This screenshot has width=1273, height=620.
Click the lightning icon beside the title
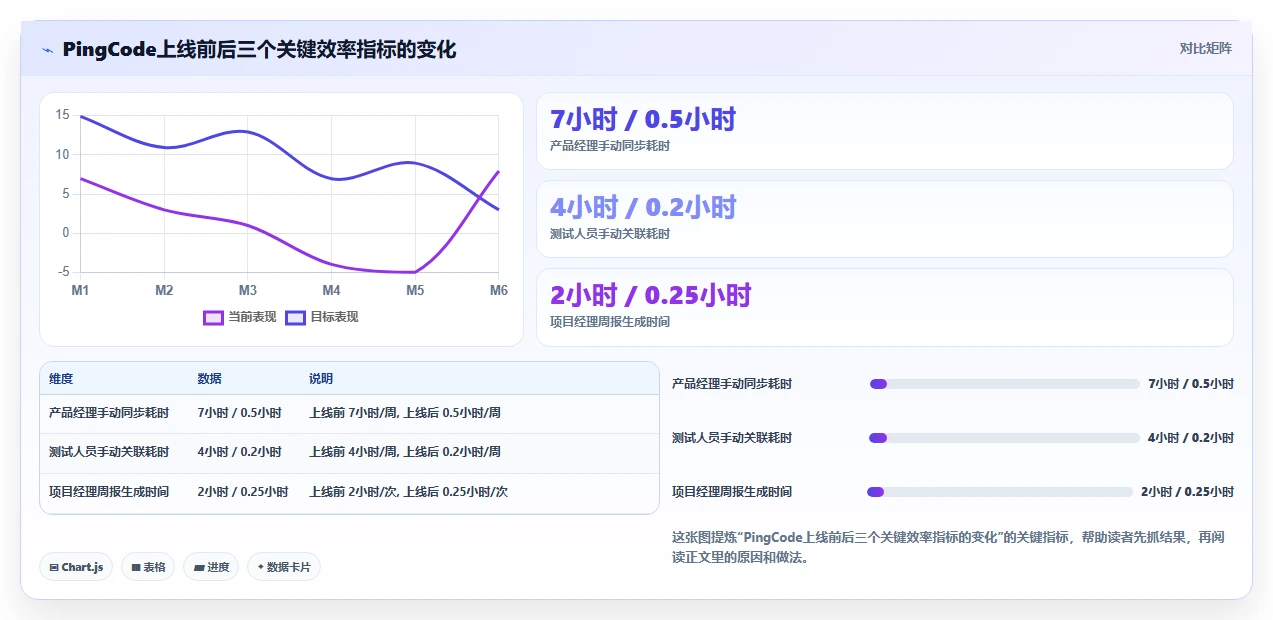point(48,50)
